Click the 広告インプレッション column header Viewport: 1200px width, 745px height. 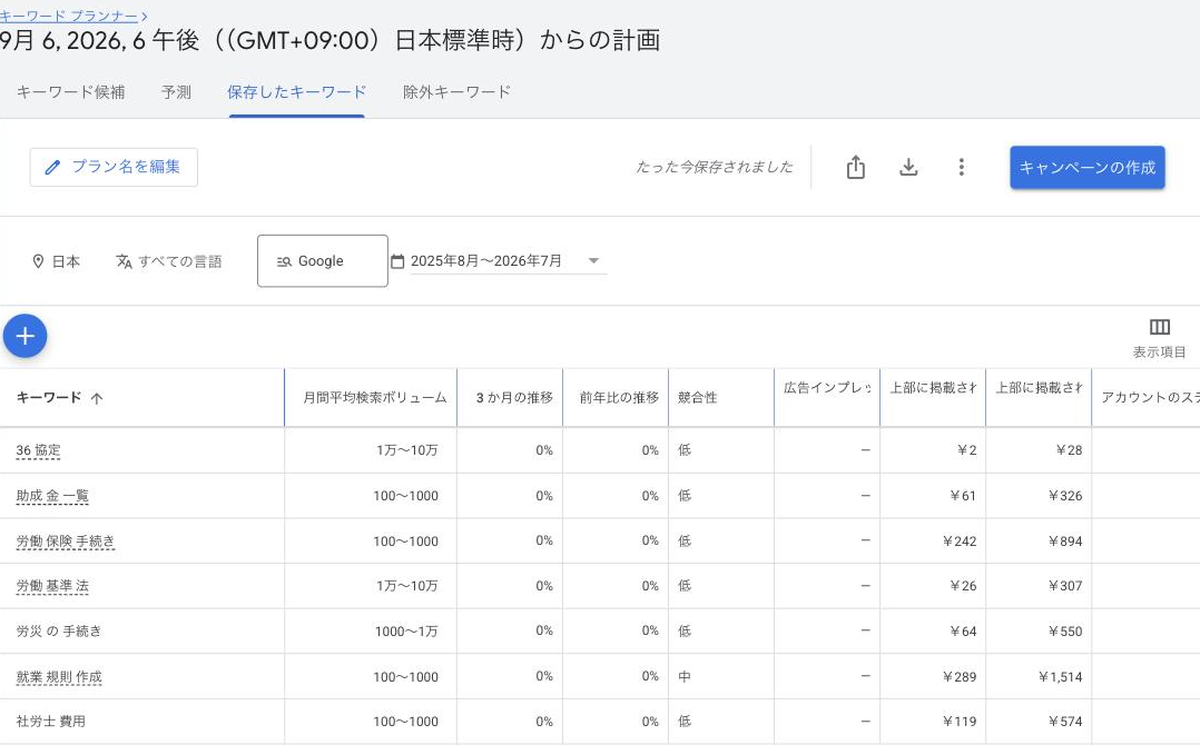[827, 388]
